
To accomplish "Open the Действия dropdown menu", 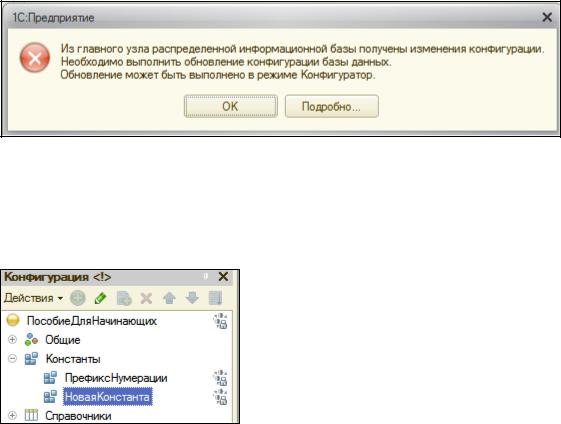I will click(x=33, y=298).
